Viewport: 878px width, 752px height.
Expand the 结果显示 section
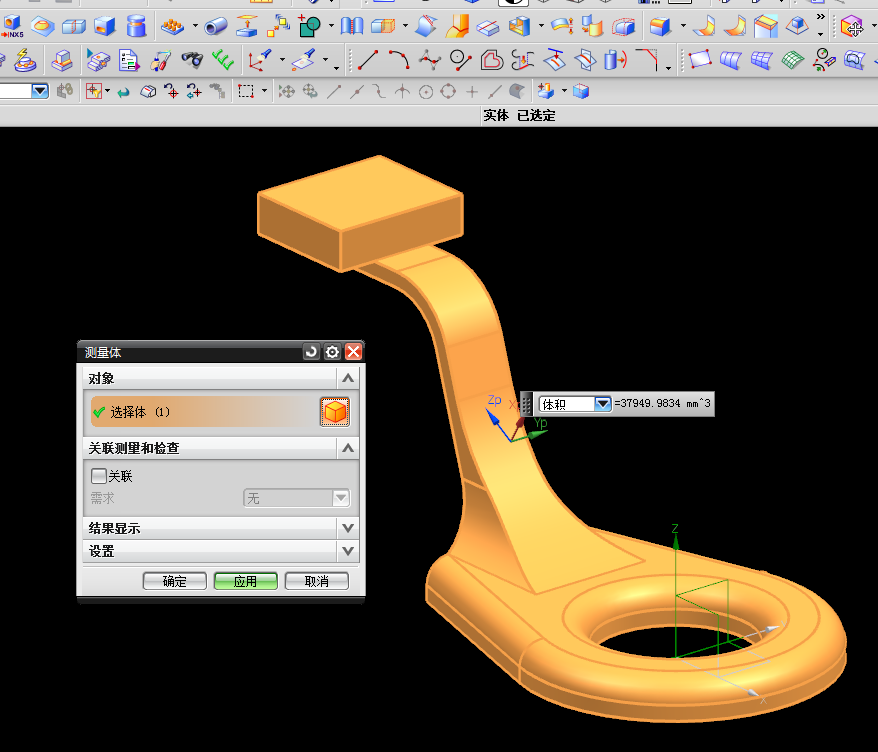point(347,528)
